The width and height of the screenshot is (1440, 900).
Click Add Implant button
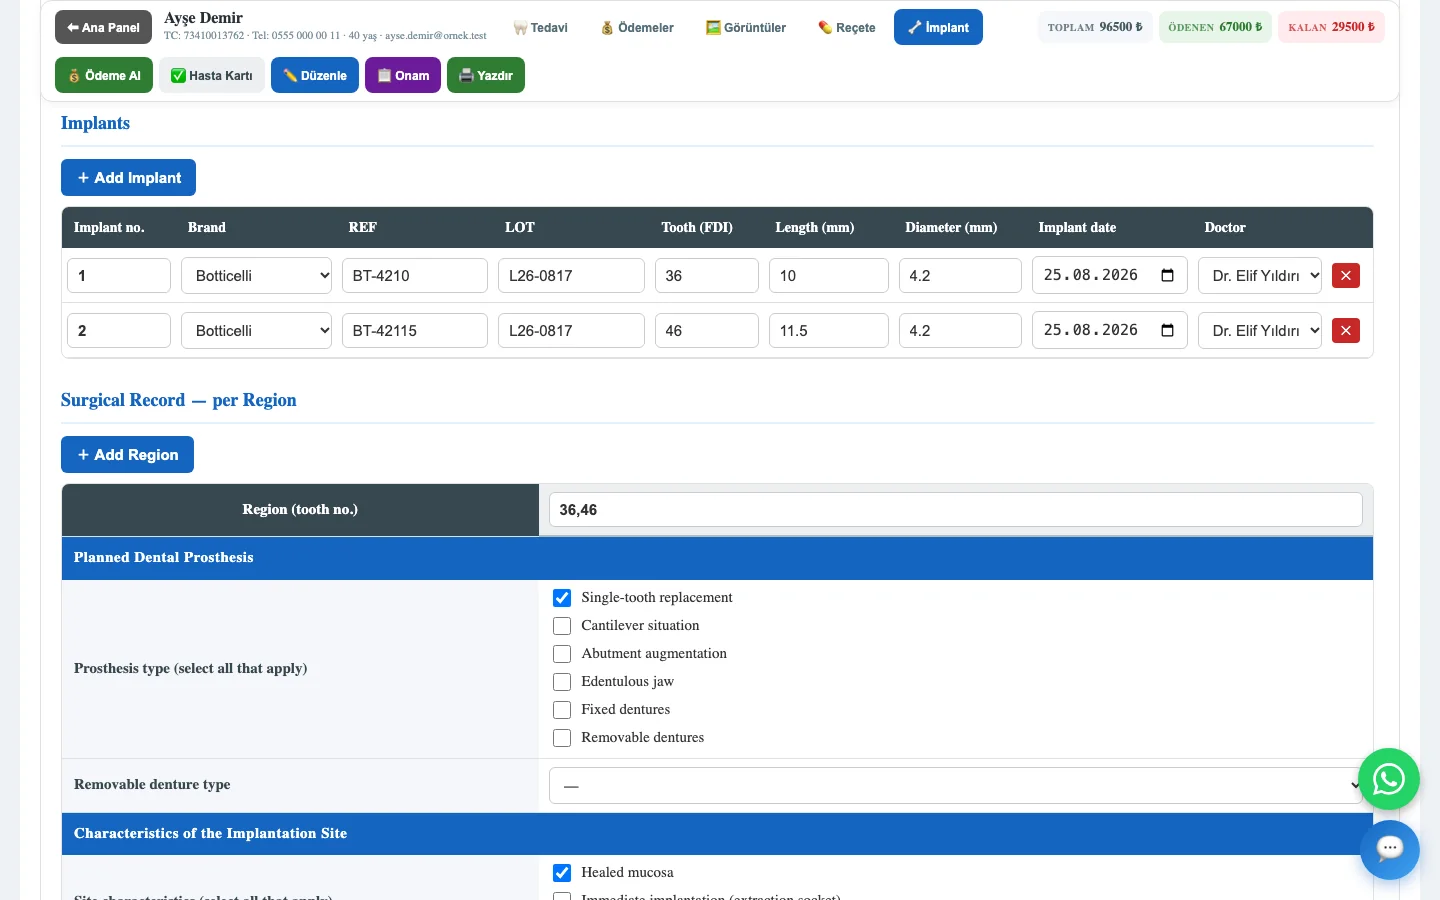[128, 178]
